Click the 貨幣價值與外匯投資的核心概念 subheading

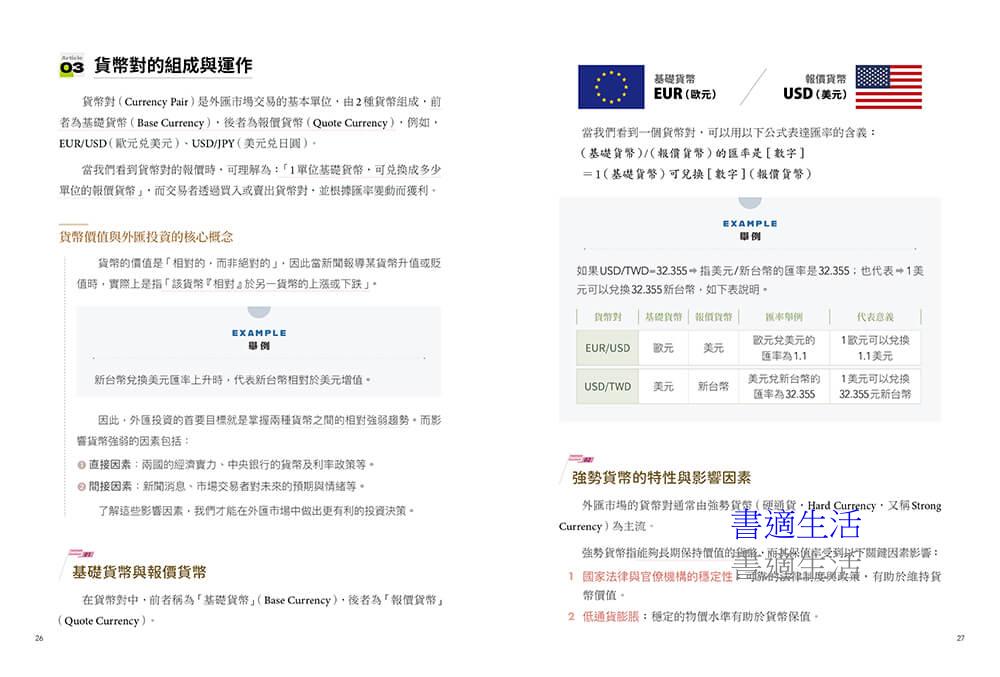[x=146, y=237]
